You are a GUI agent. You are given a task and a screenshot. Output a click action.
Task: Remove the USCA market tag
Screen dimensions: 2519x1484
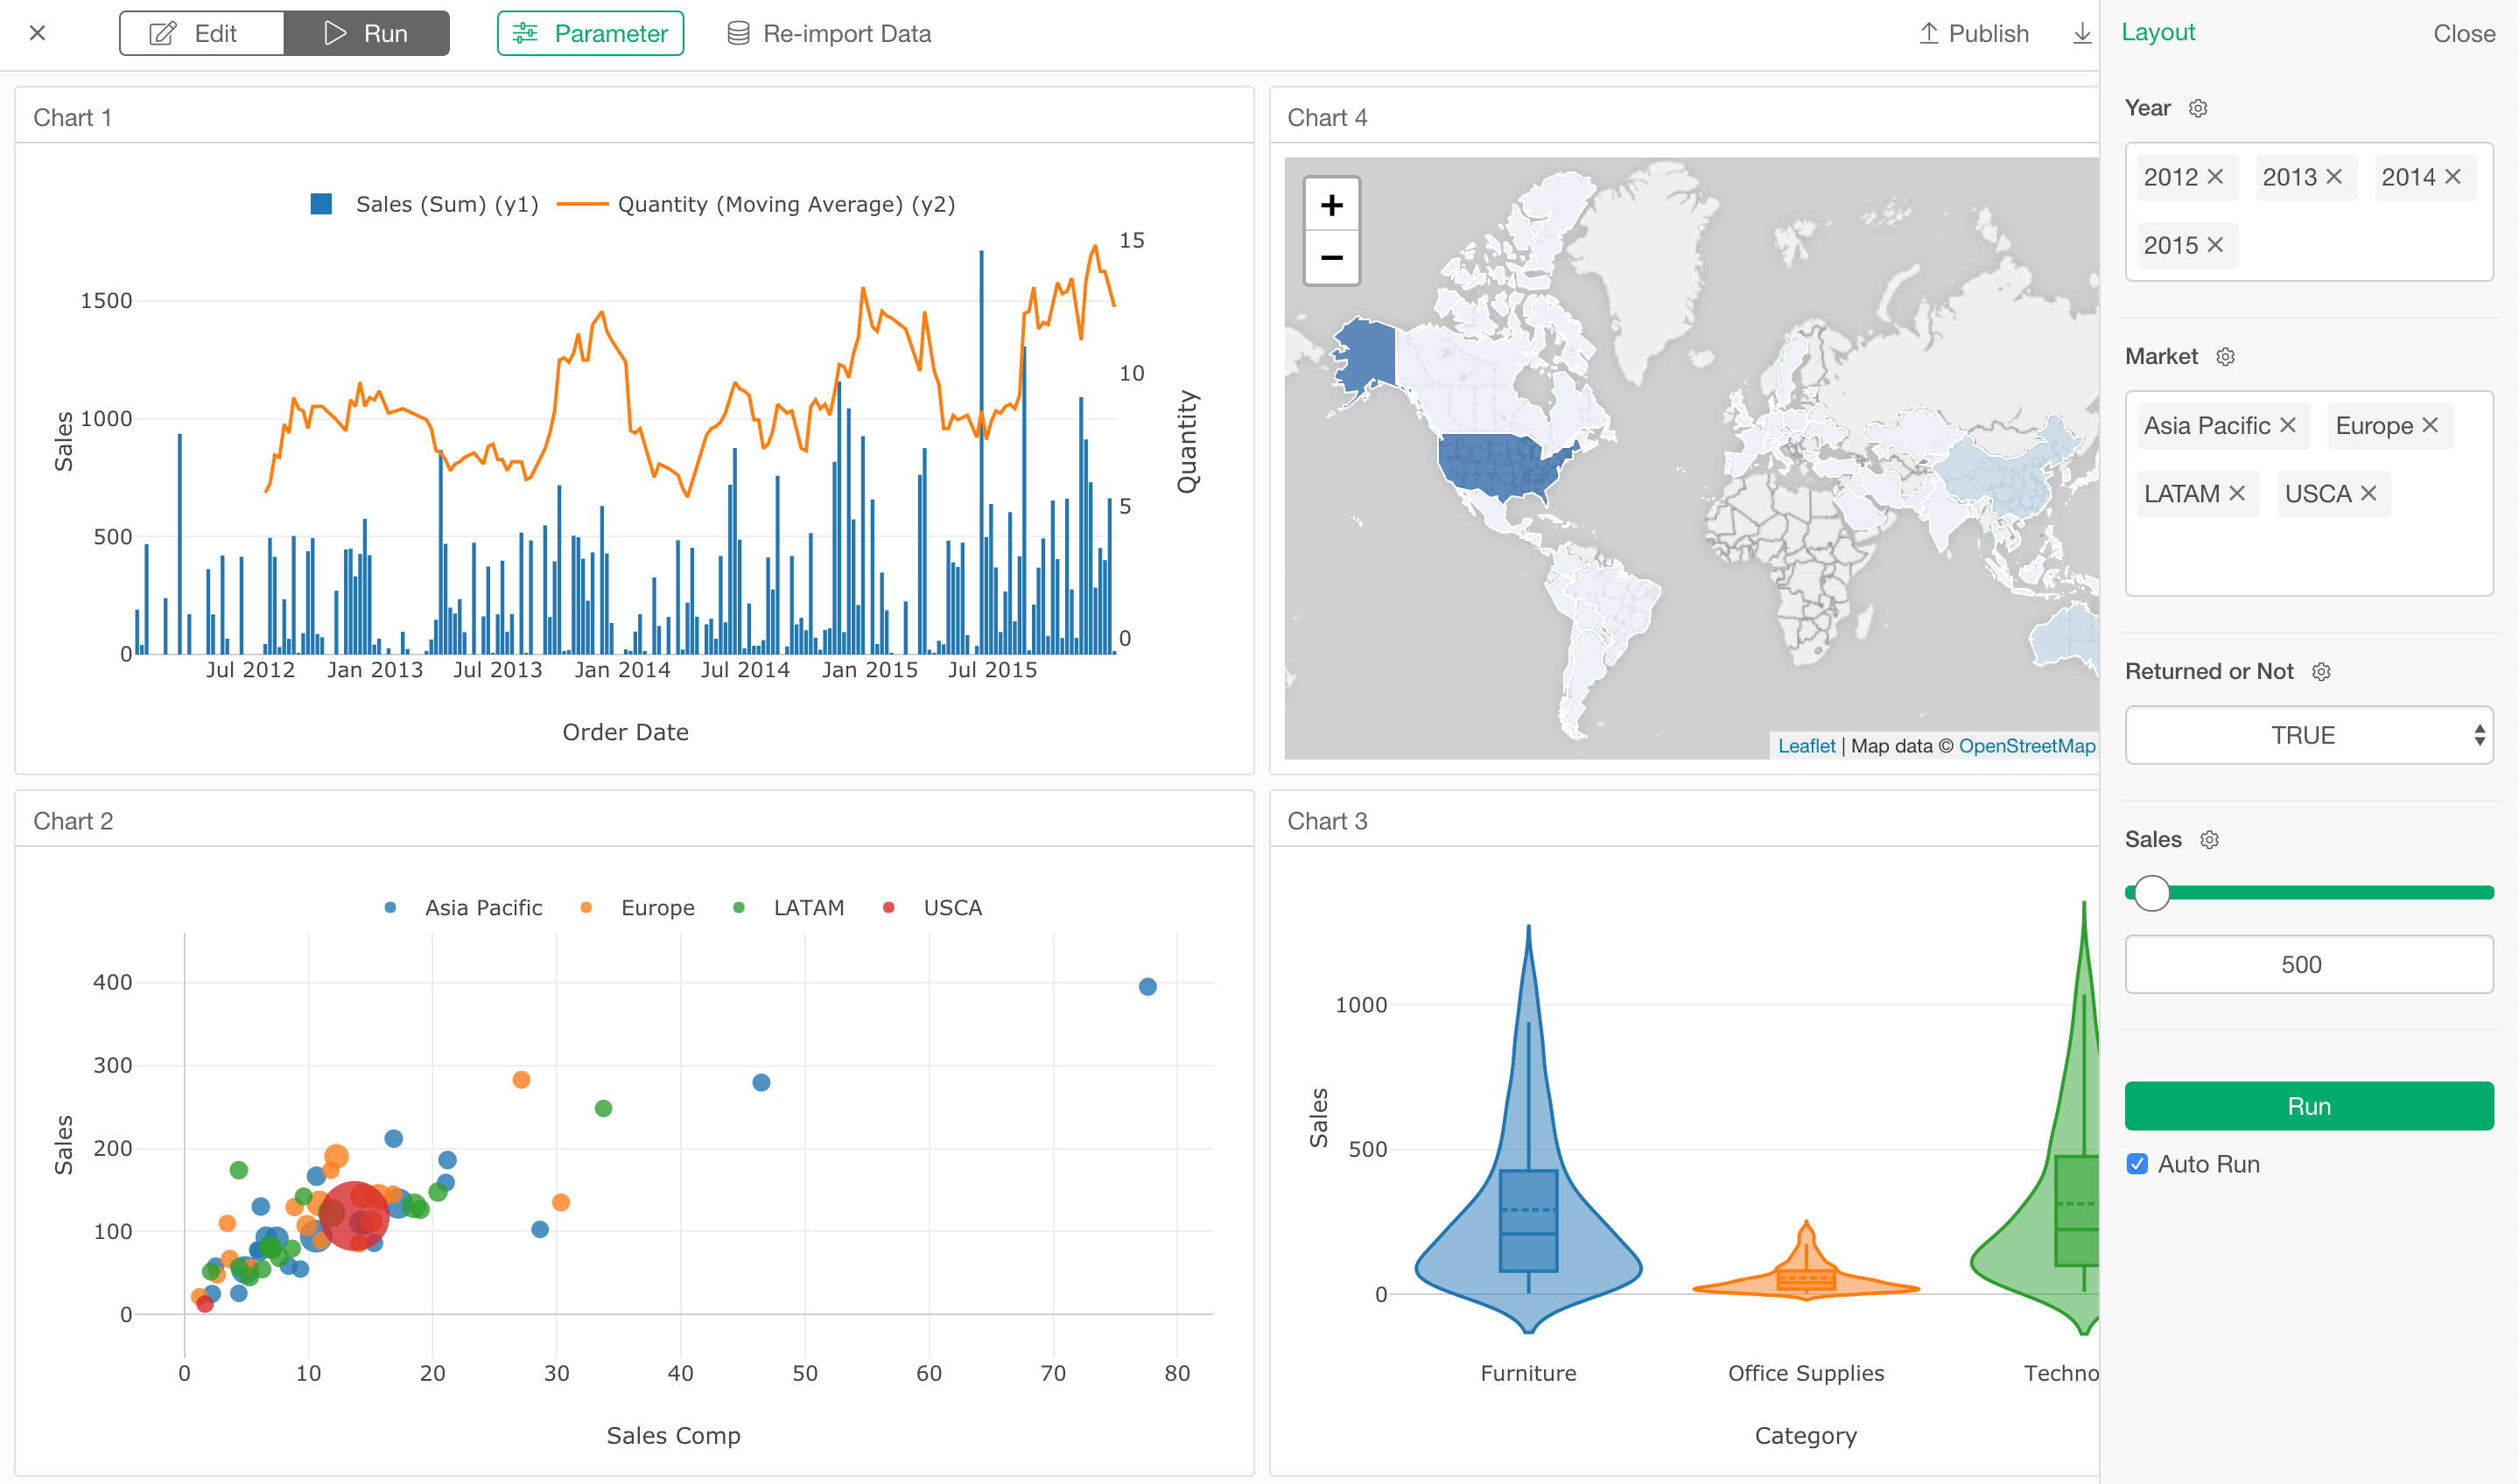[x=2369, y=493]
